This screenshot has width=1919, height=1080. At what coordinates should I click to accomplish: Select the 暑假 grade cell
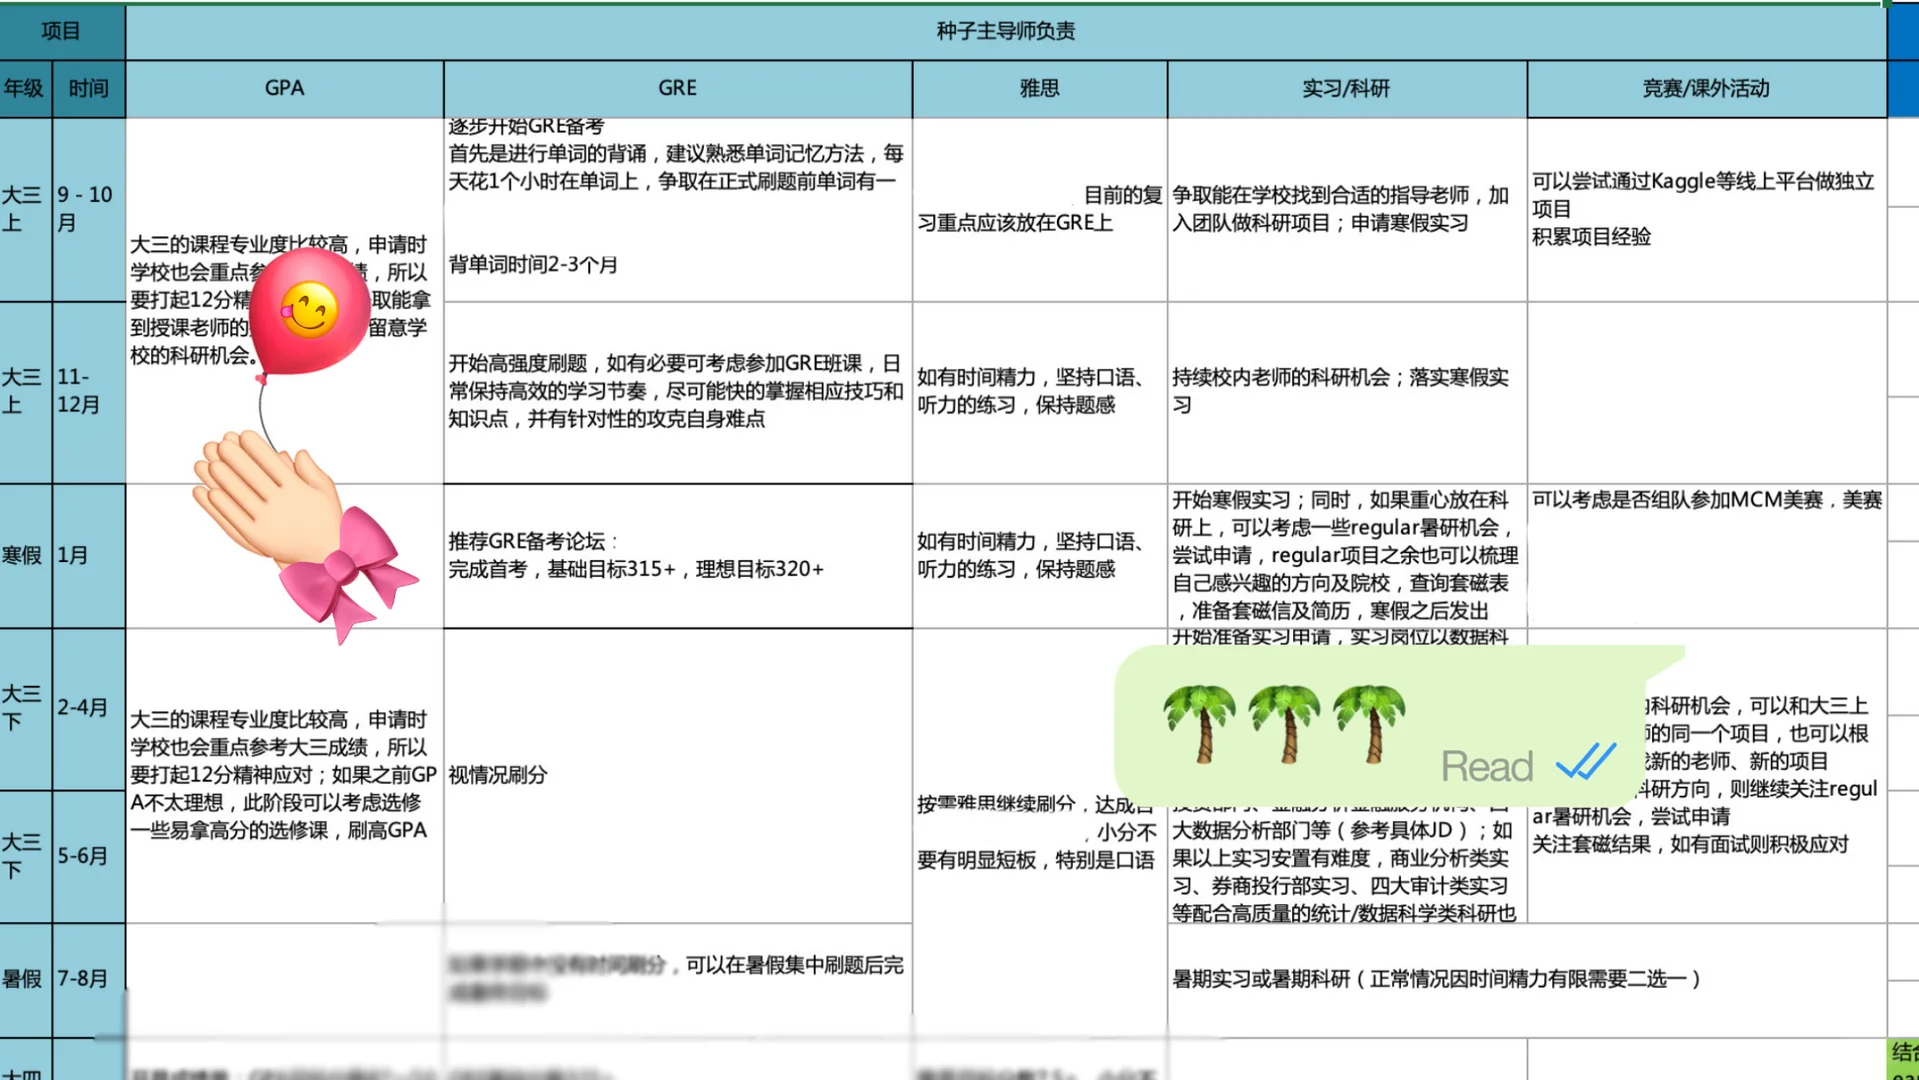[x=25, y=979]
